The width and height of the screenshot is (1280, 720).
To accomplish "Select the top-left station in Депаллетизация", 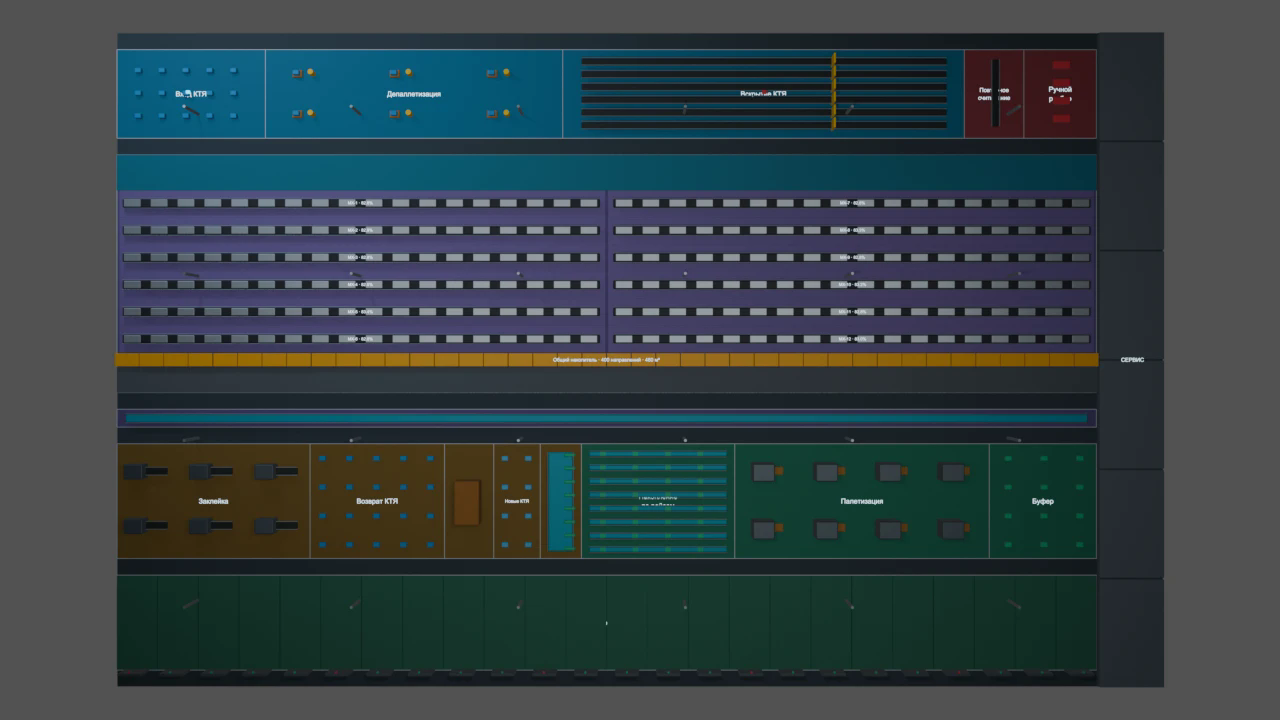I will click(303, 73).
